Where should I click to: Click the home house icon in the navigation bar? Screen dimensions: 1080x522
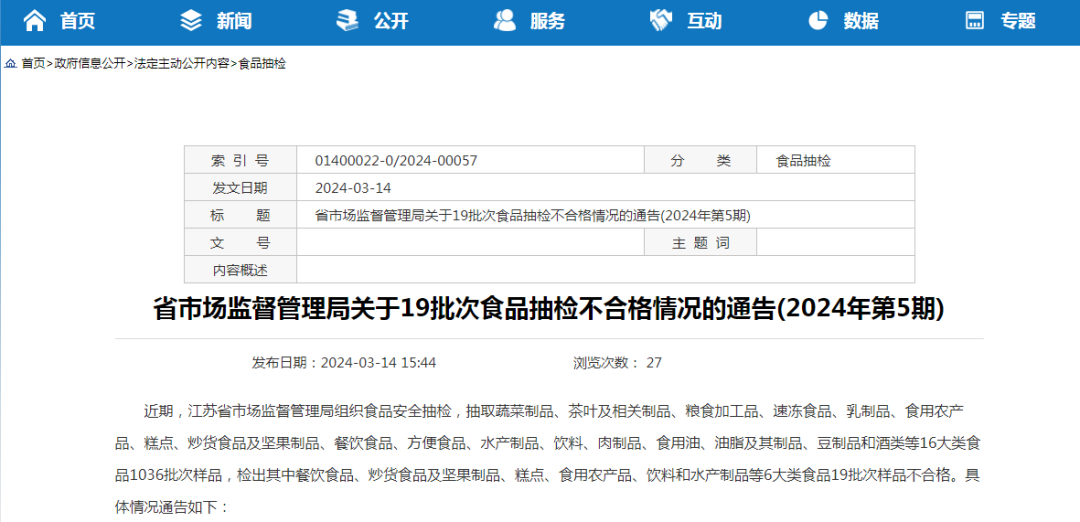click(34, 21)
